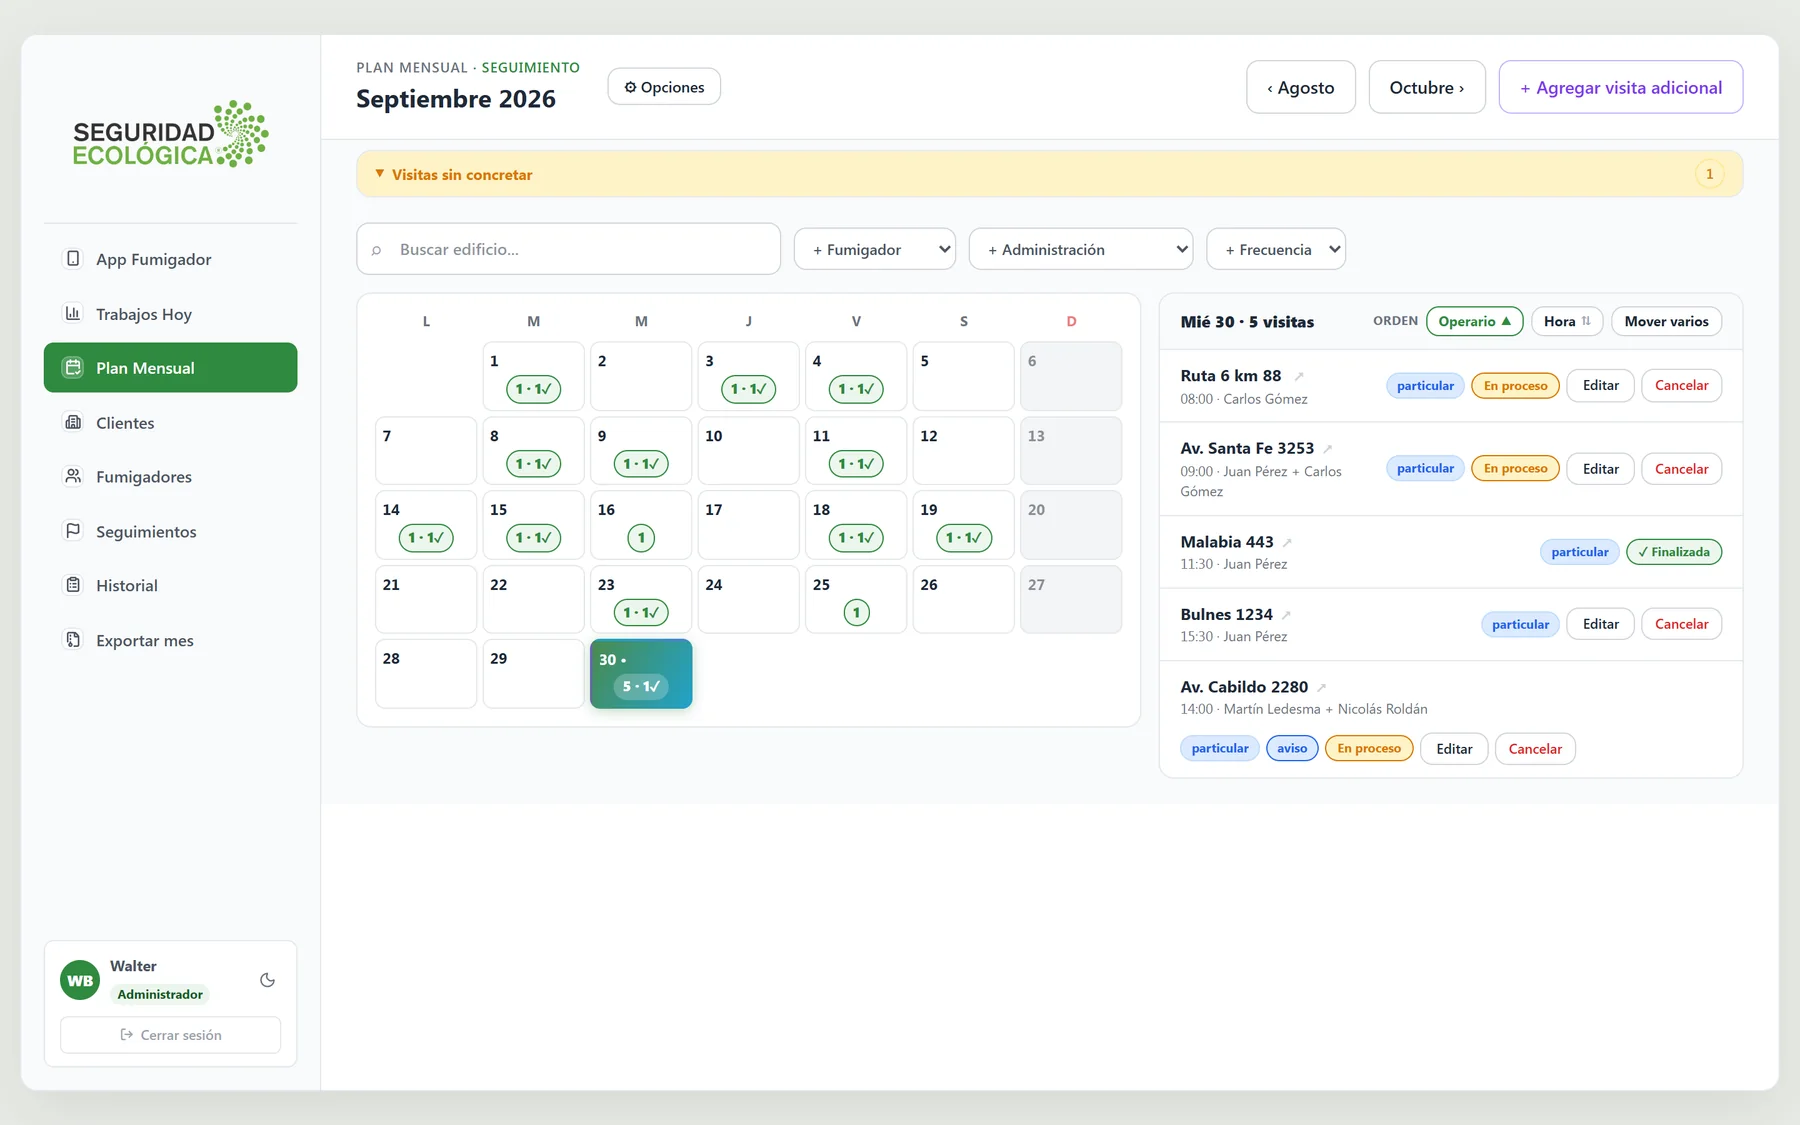1800x1125 pixels.
Task: Open link arrow next to Av. Cabildo 2280
Action: pyautogui.click(x=1321, y=688)
